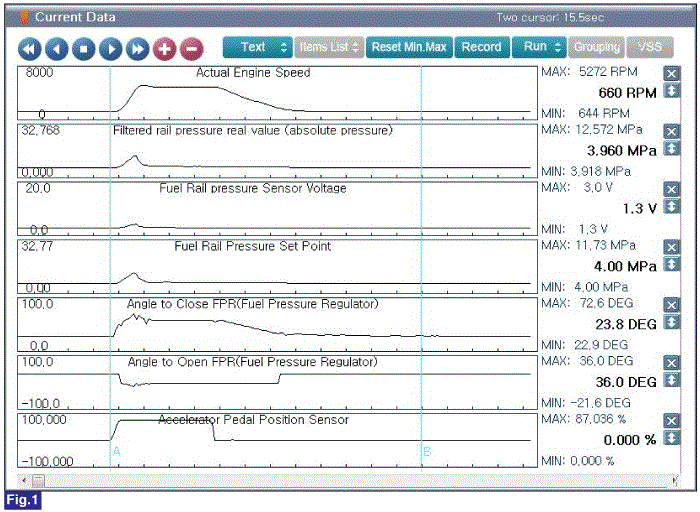Click the red minus zoom-out button
Image resolution: width=700 pixels, height=512 pixels.
(x=192, y=49)
